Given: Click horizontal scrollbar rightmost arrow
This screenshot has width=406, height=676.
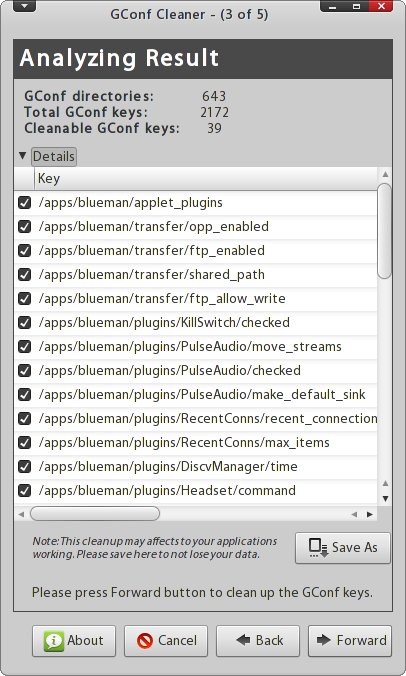Looking at the screenshot, I should click(x=370, y=514).
